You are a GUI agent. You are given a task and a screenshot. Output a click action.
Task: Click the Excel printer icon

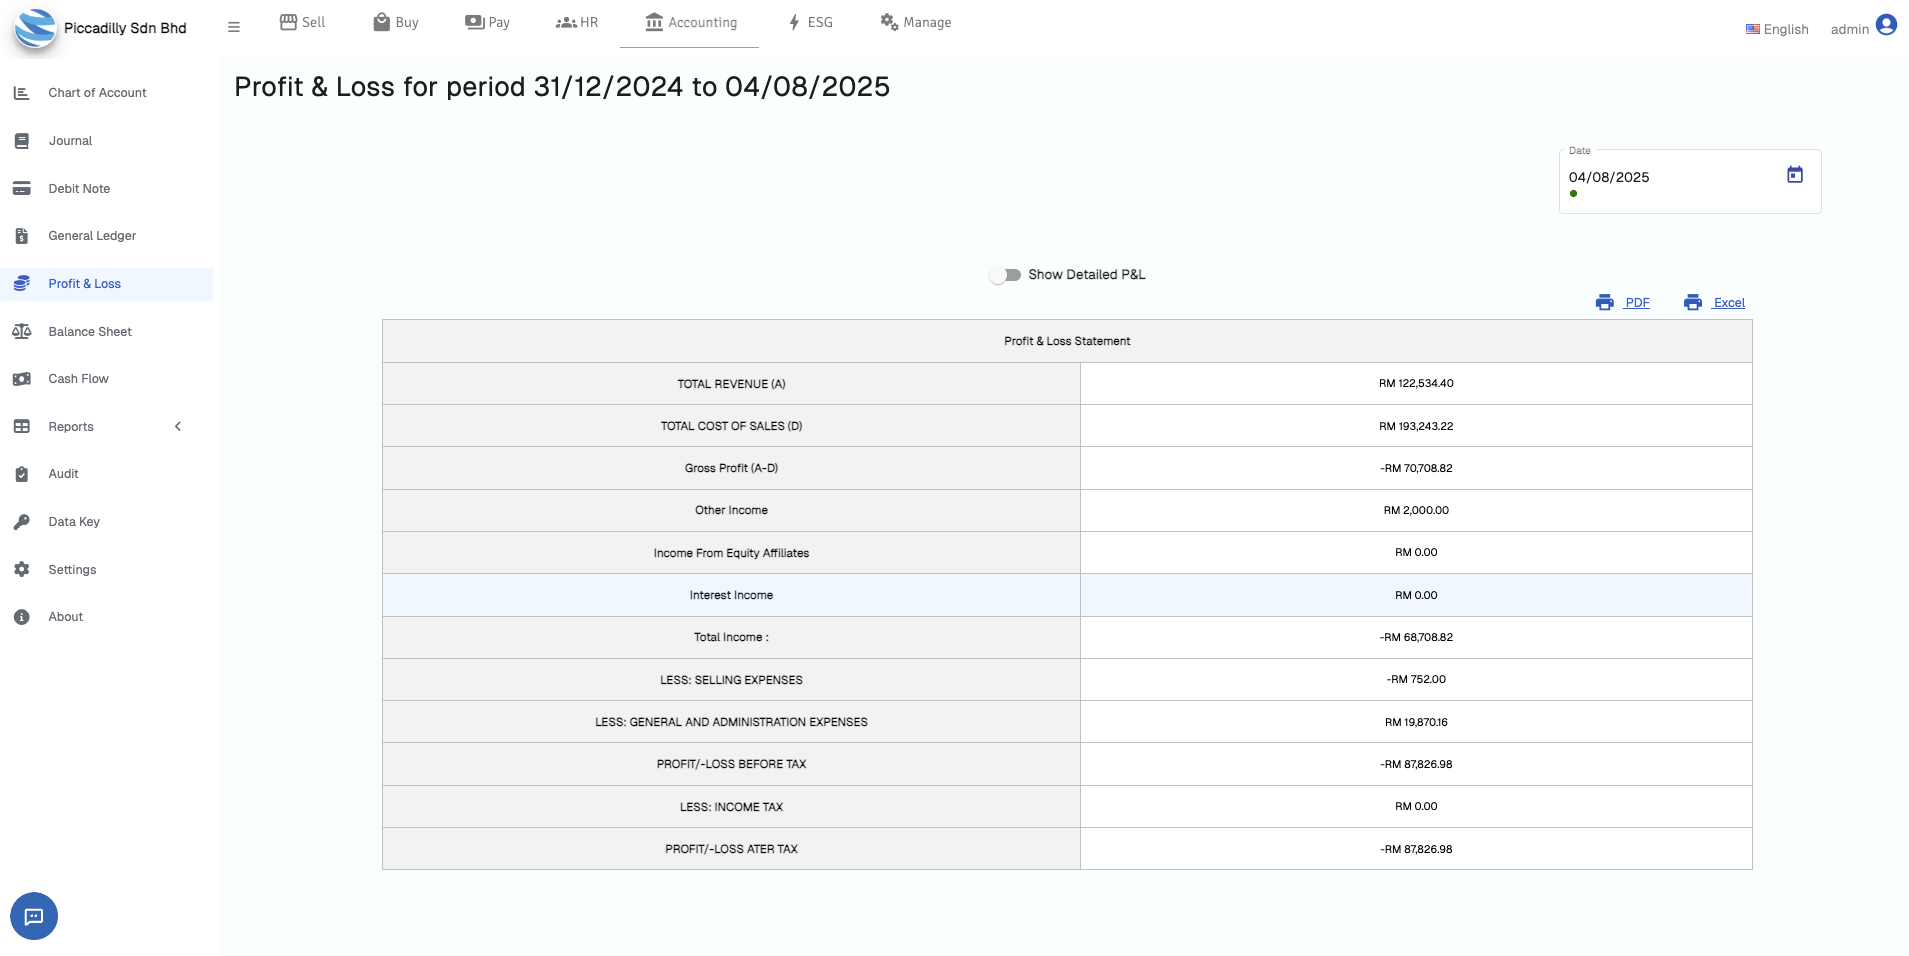coord(1693,302)
